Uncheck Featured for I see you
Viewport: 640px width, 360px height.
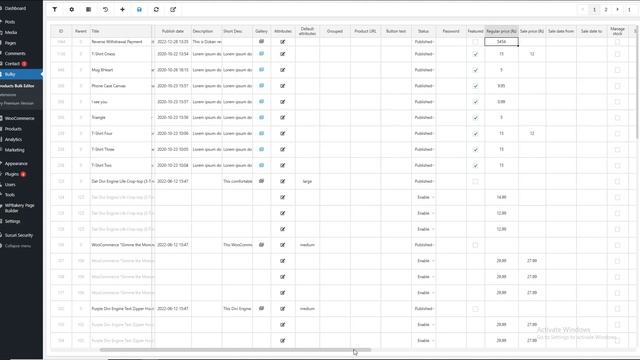pyautogui.click(x=475, y=102)
